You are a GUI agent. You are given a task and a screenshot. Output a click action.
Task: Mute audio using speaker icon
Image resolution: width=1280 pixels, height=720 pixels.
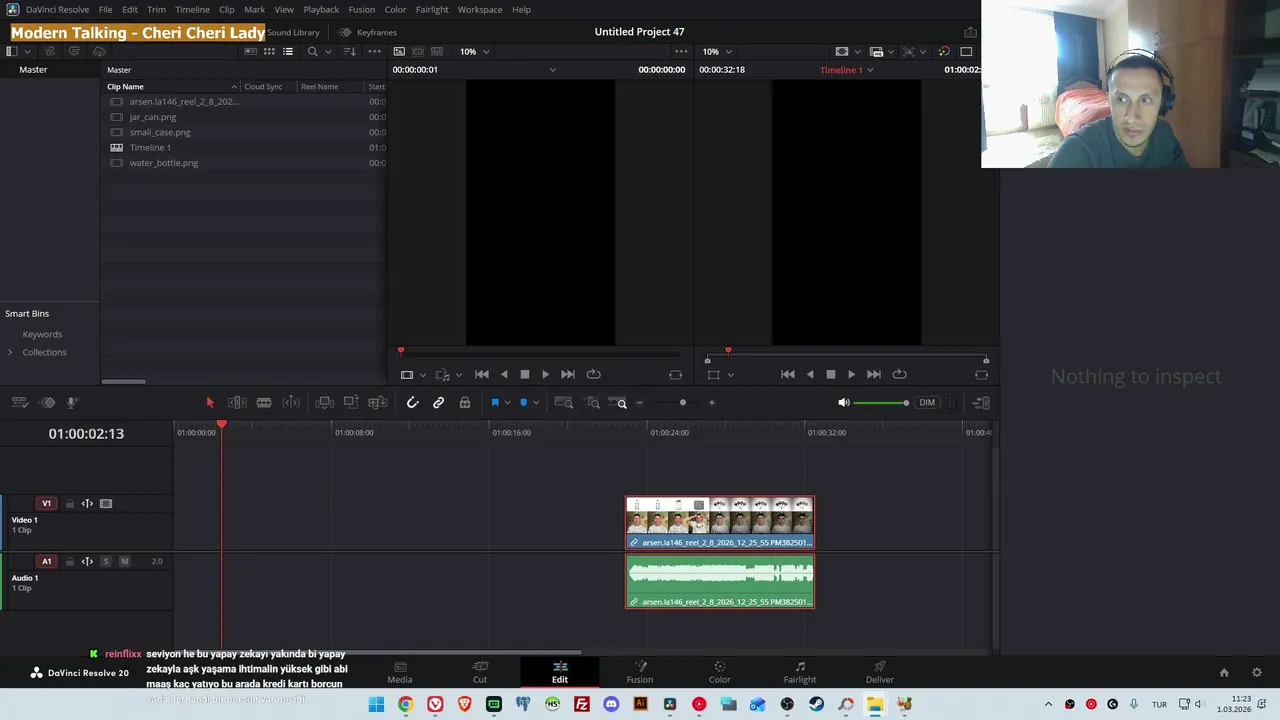click(x=844, y=403)
